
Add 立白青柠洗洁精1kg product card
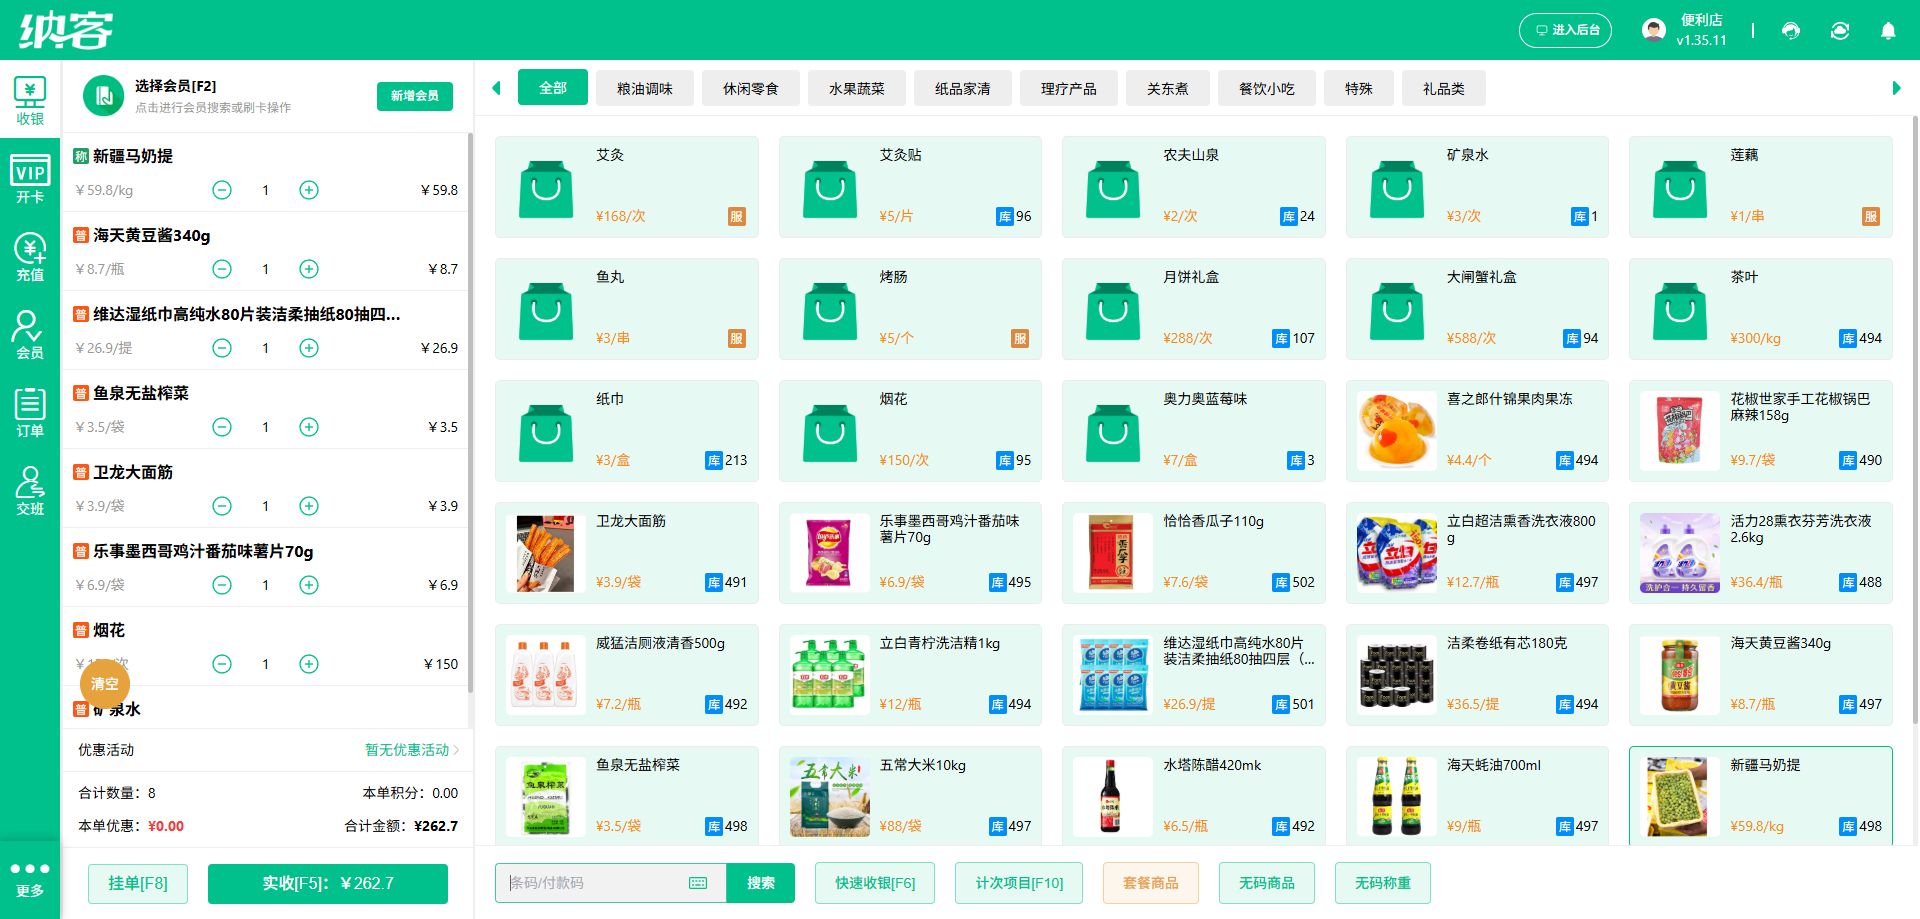pyautogui.click(x=910, y=675)
